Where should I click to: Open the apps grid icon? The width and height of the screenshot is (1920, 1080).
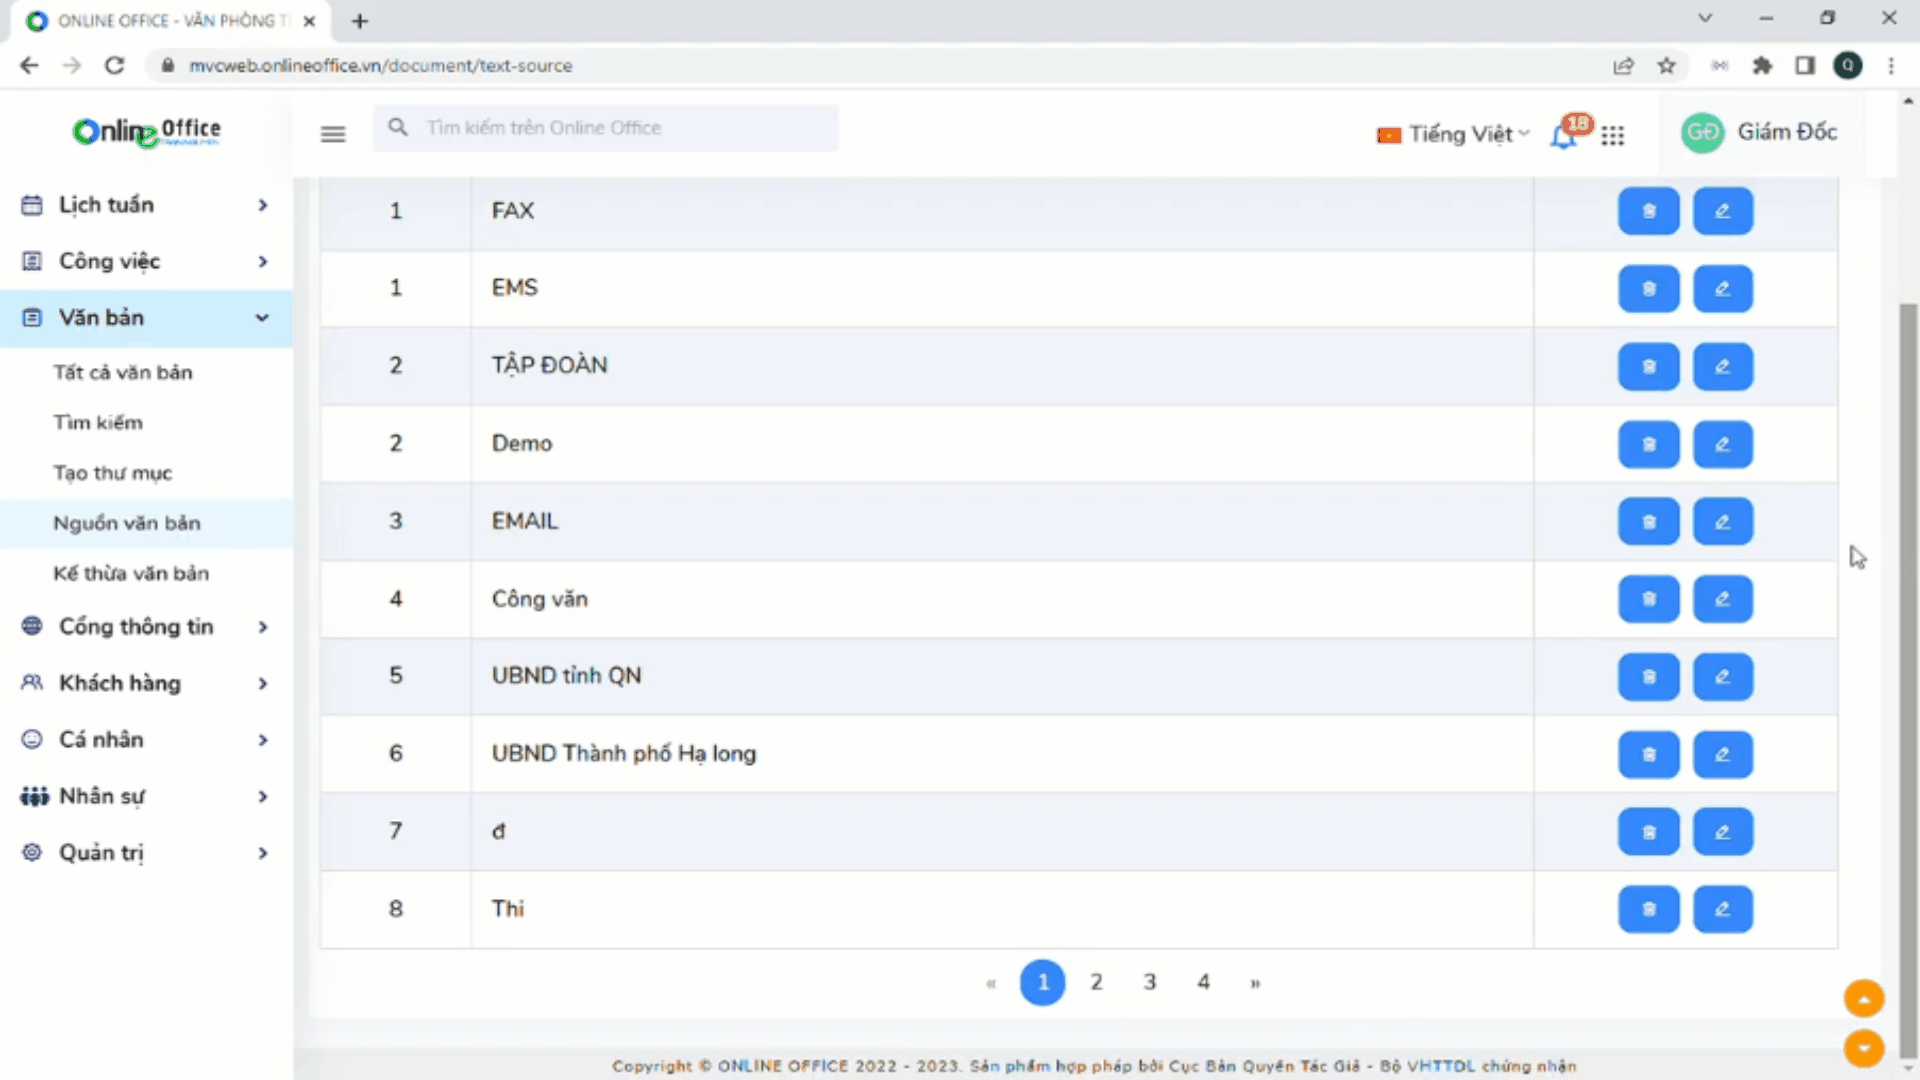tap(1612, 135)
